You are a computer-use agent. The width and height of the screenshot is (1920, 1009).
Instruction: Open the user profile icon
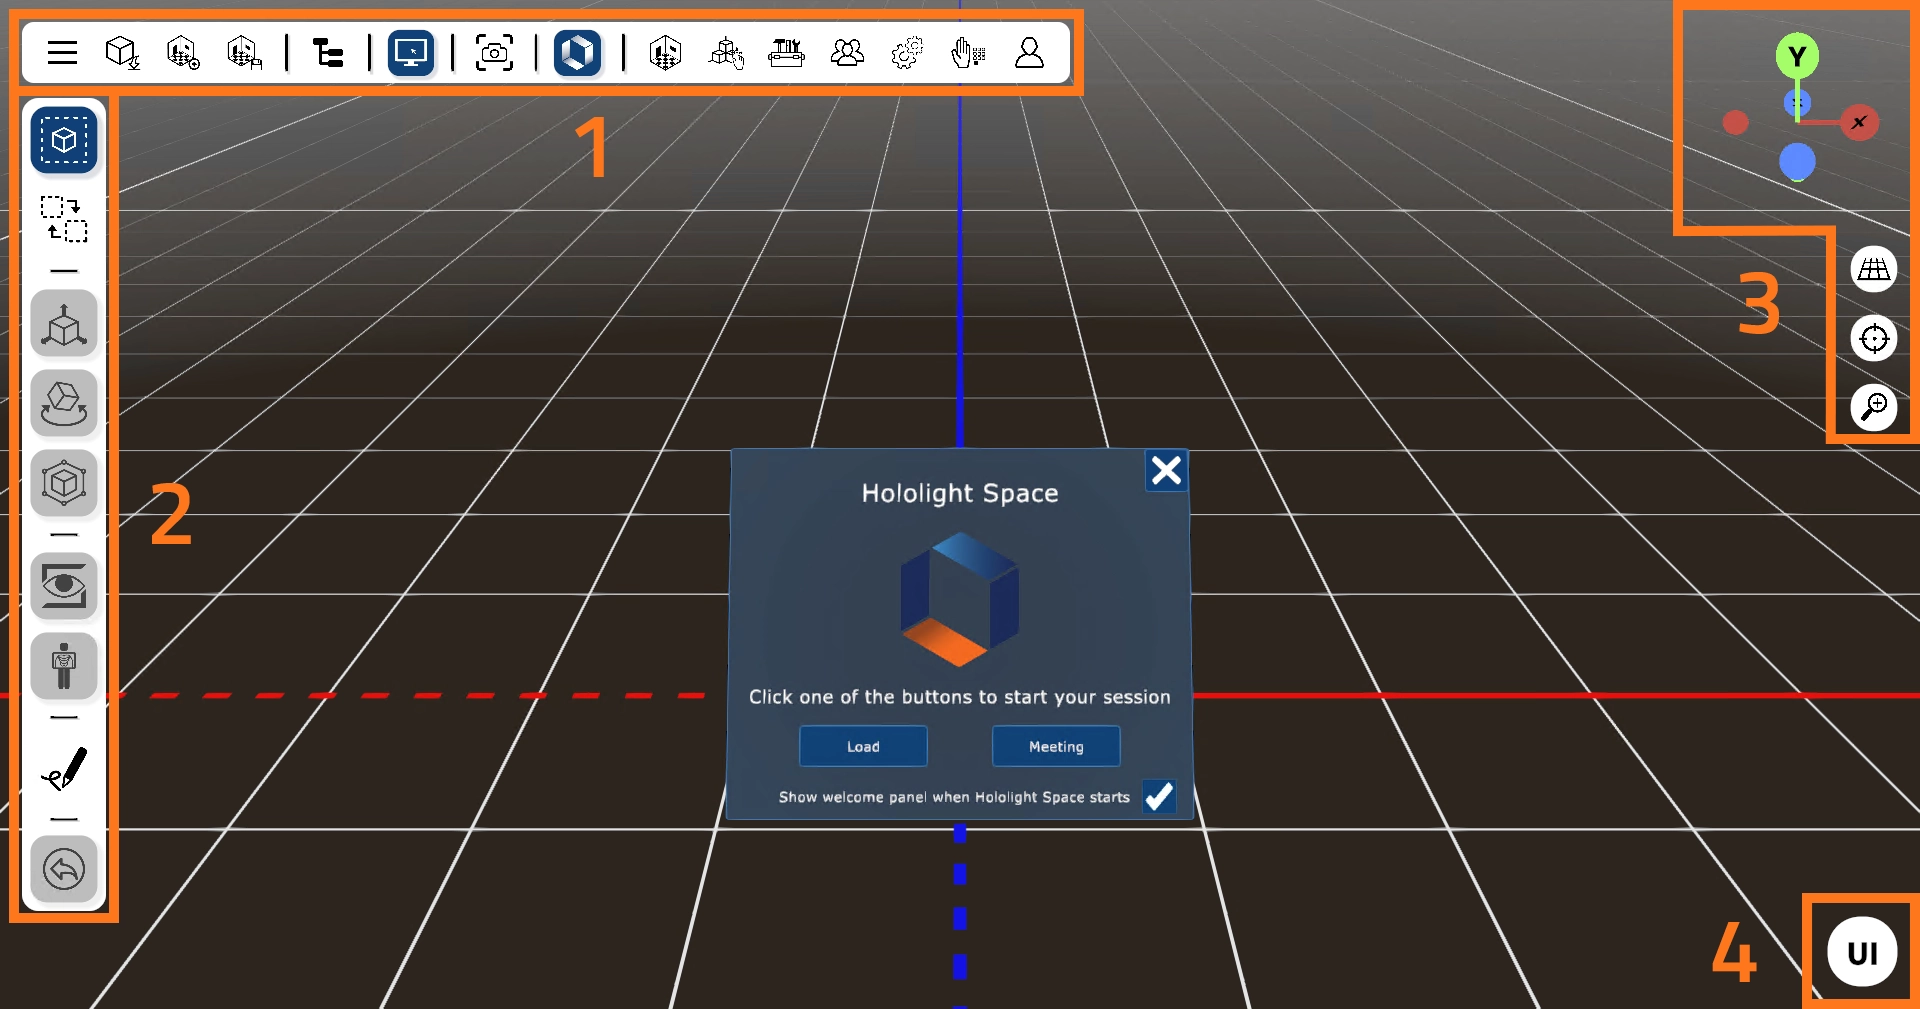1029,52
